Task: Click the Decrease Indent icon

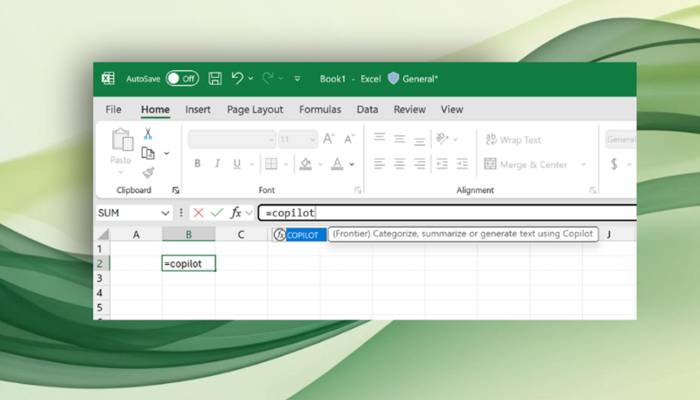Action: tap(442, 164)
